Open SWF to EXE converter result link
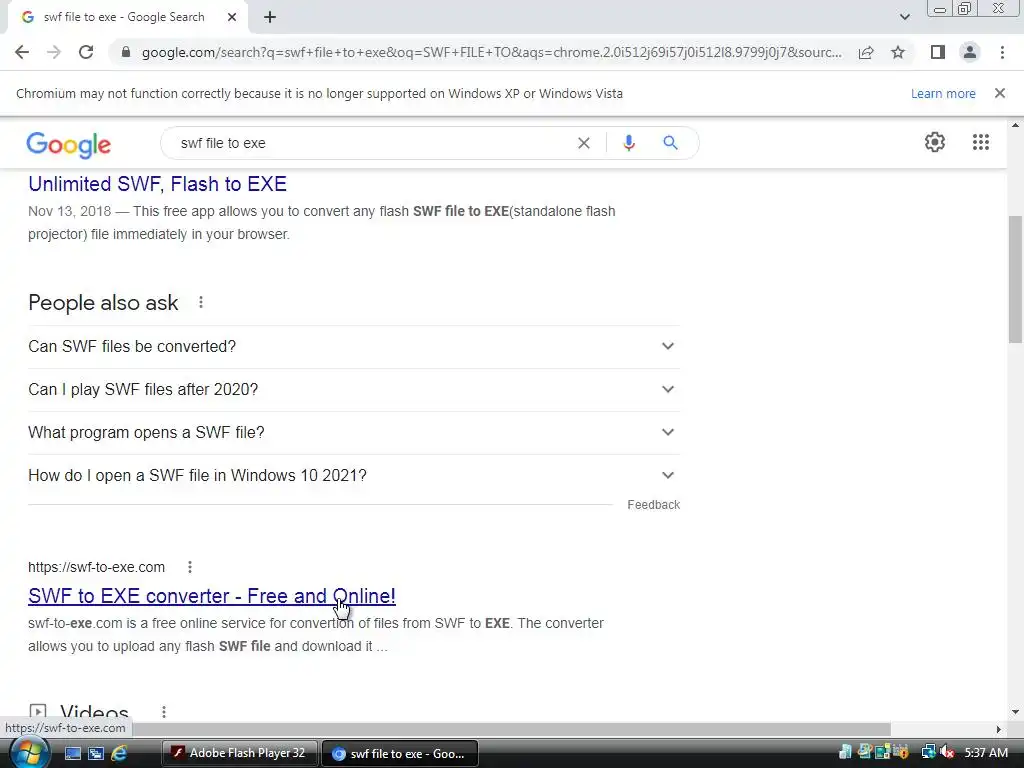The height and width of the screenshot is (768, 1024). (212, 596)
